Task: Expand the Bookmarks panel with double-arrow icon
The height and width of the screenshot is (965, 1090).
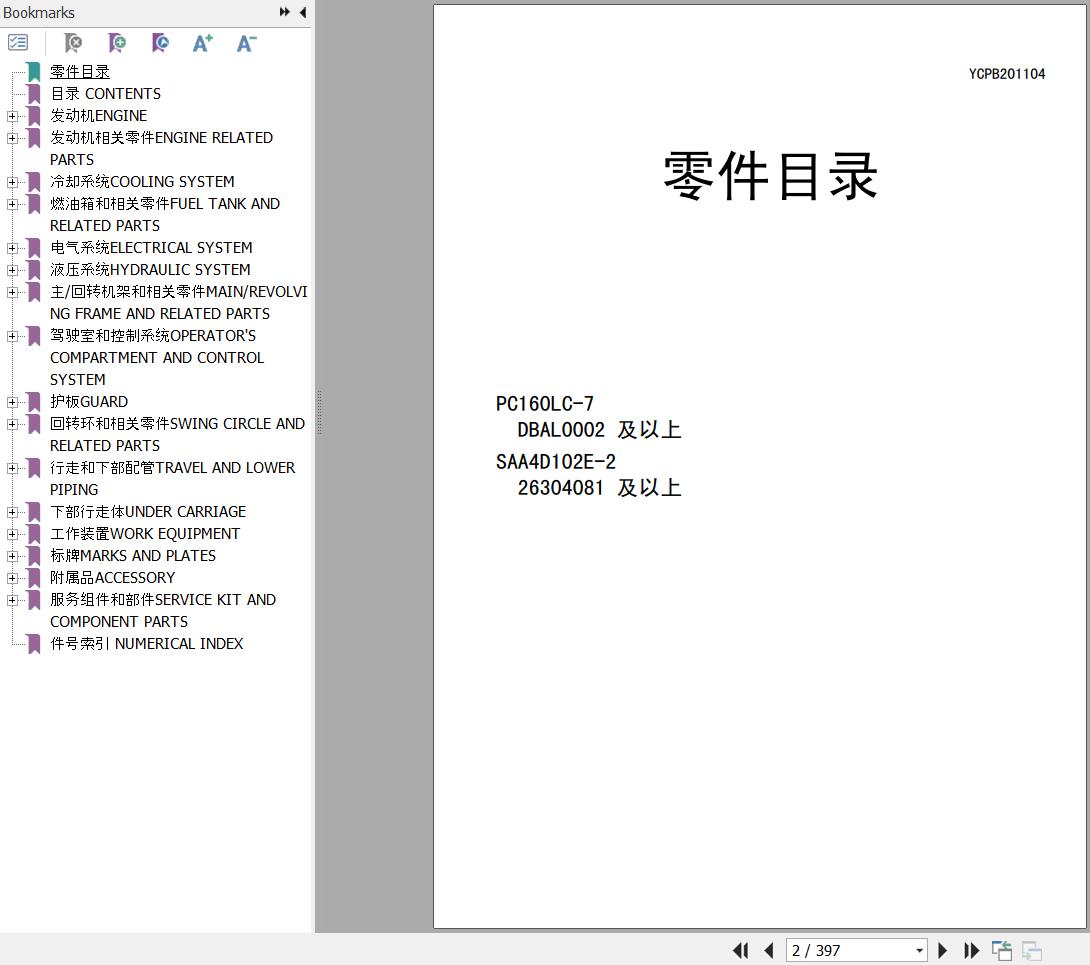Action: tap(284, 12)
